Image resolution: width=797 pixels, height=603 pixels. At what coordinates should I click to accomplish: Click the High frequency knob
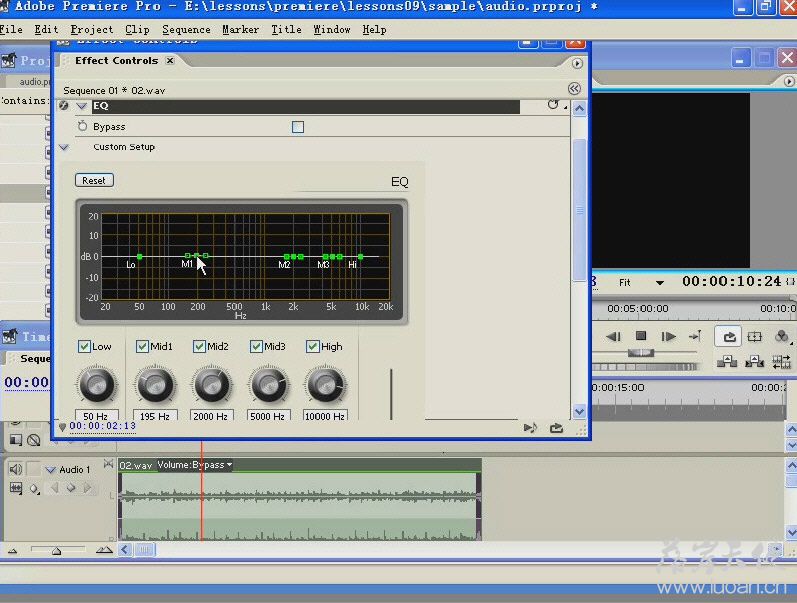(x=325, y=385)
